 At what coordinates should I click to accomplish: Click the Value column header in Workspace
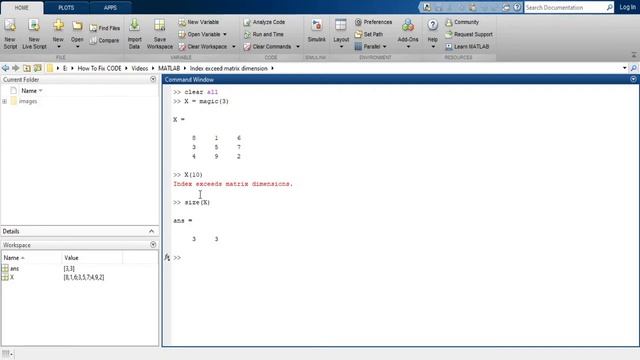(x=71, y=258)
